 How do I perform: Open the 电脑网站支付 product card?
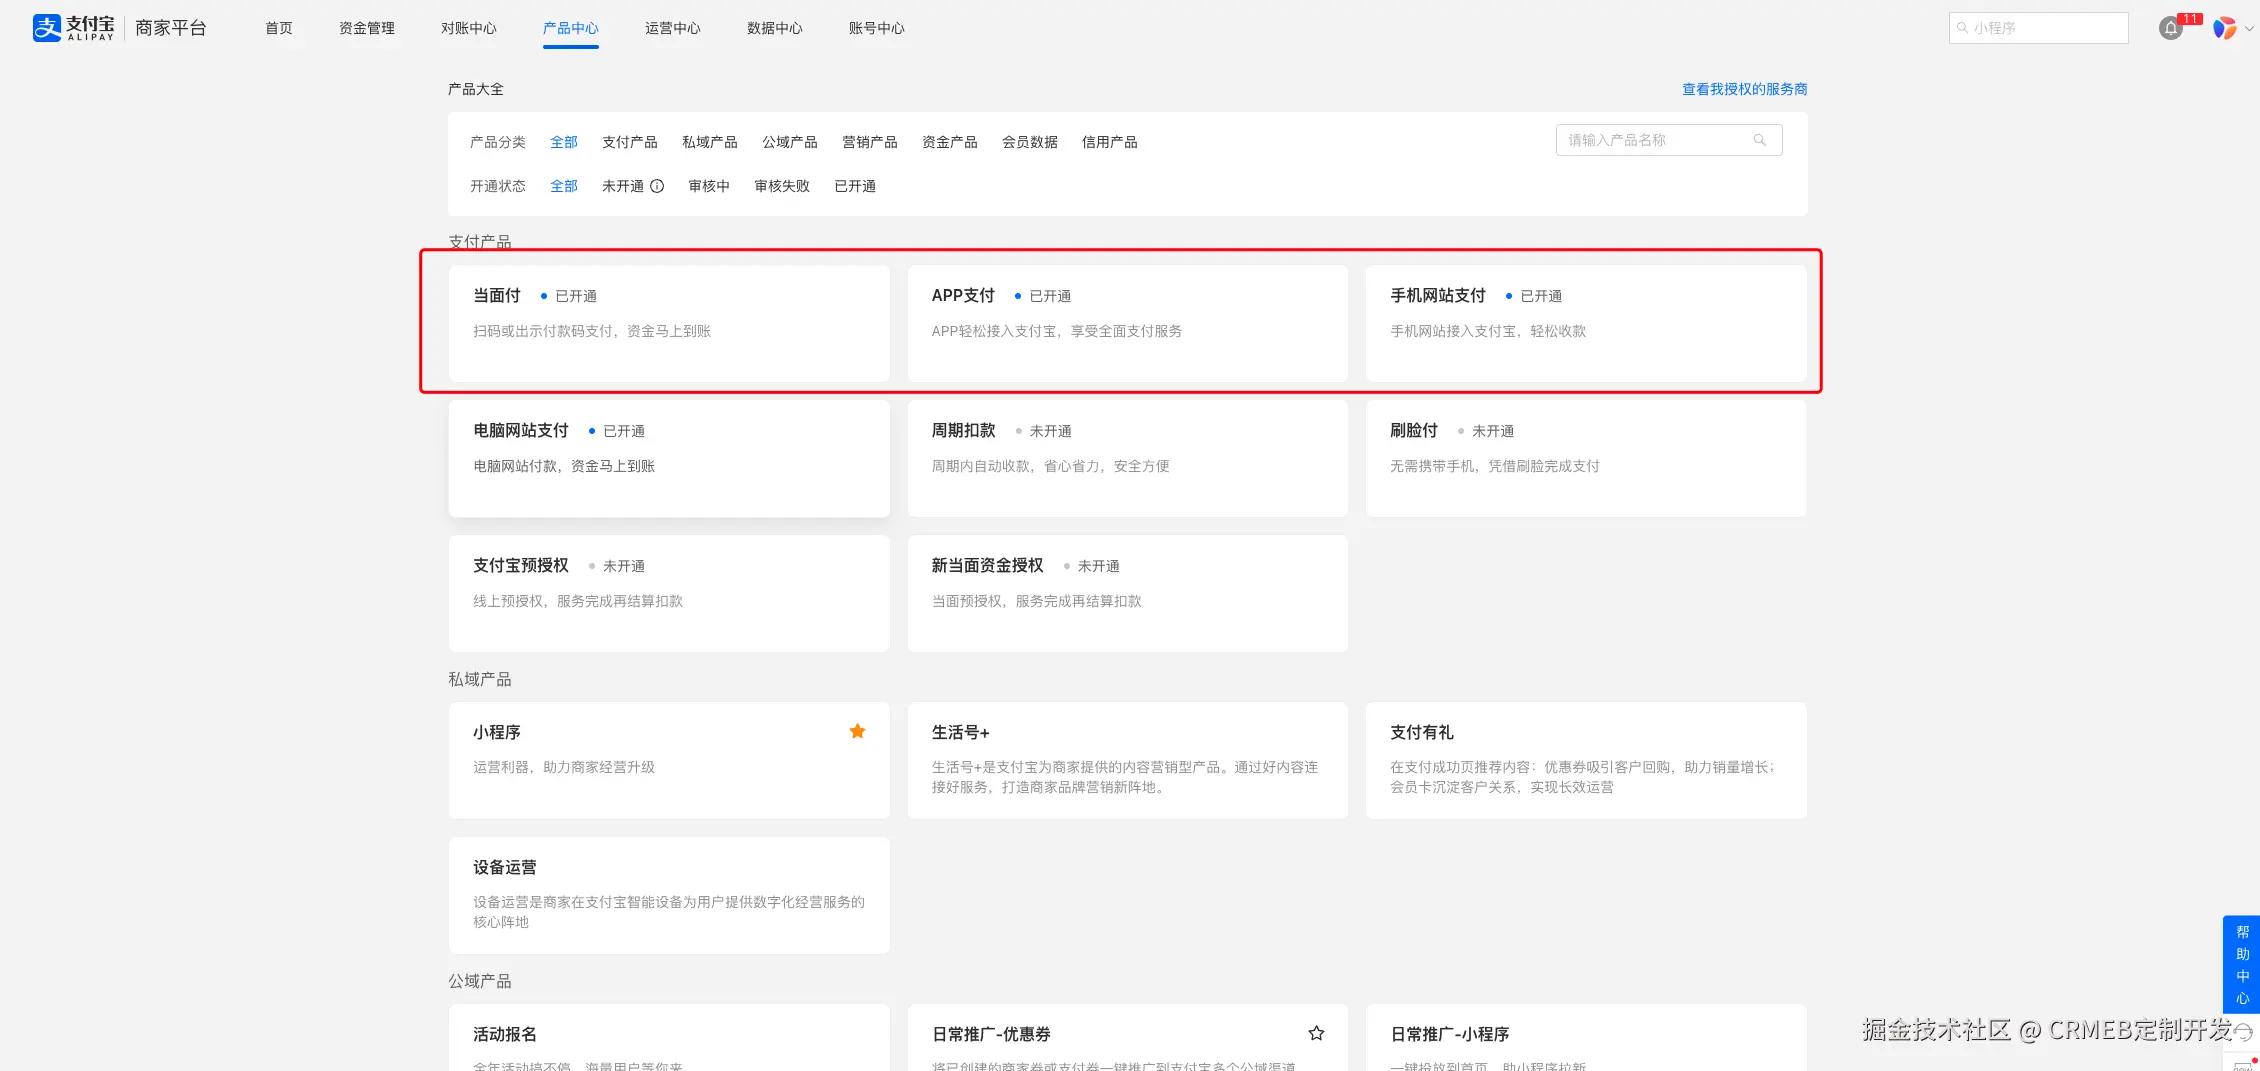[x=669, y=458]
